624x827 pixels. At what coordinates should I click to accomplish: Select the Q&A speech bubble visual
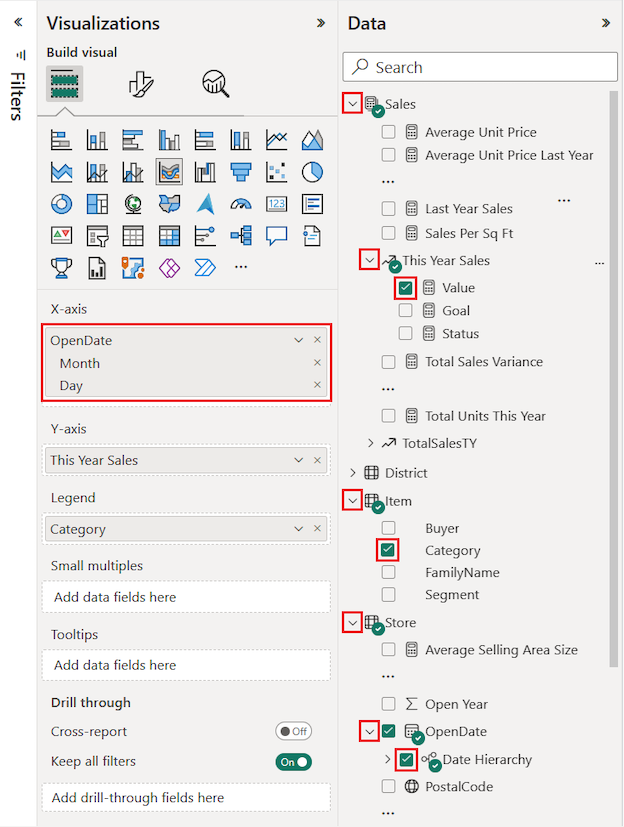pyautogui.click(x=276, y=235)
